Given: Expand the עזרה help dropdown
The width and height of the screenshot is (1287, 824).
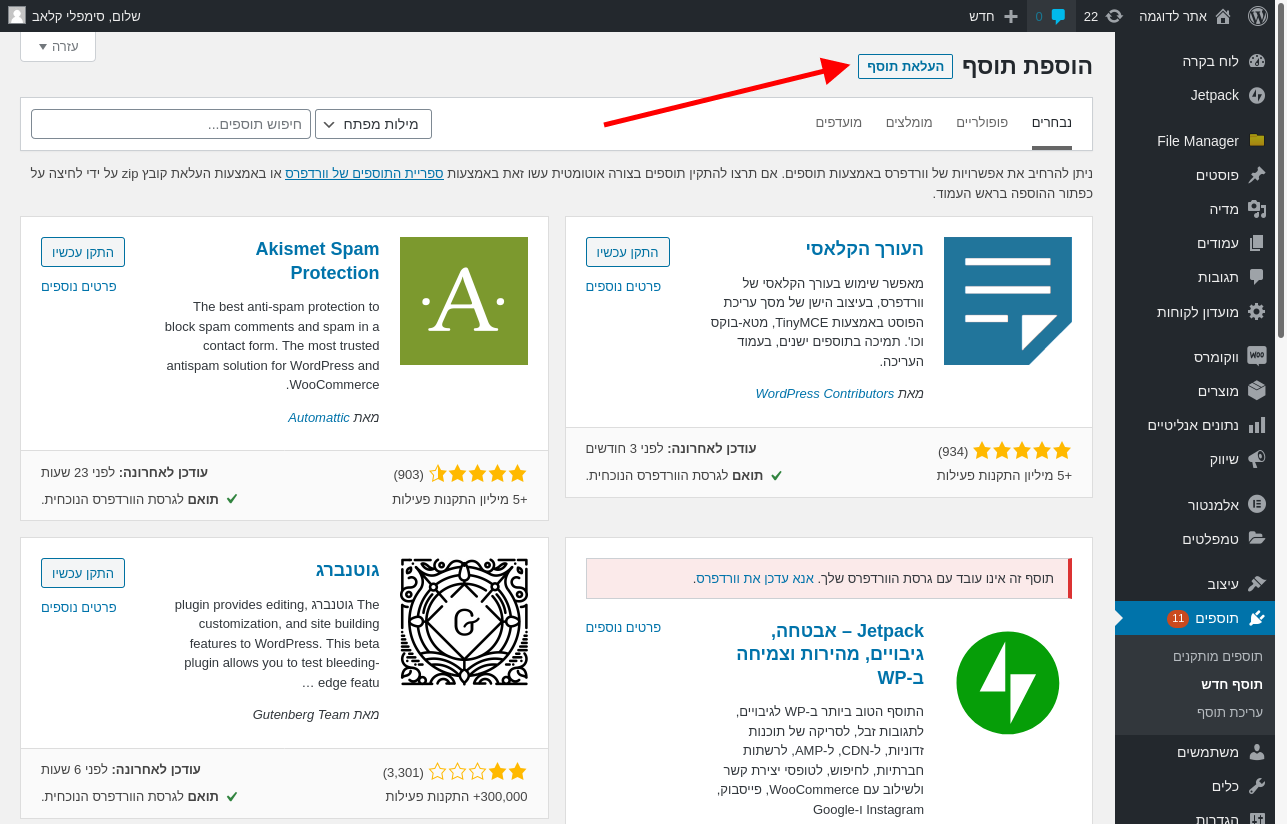Looking at the screenshot, I should coord(58,46).
